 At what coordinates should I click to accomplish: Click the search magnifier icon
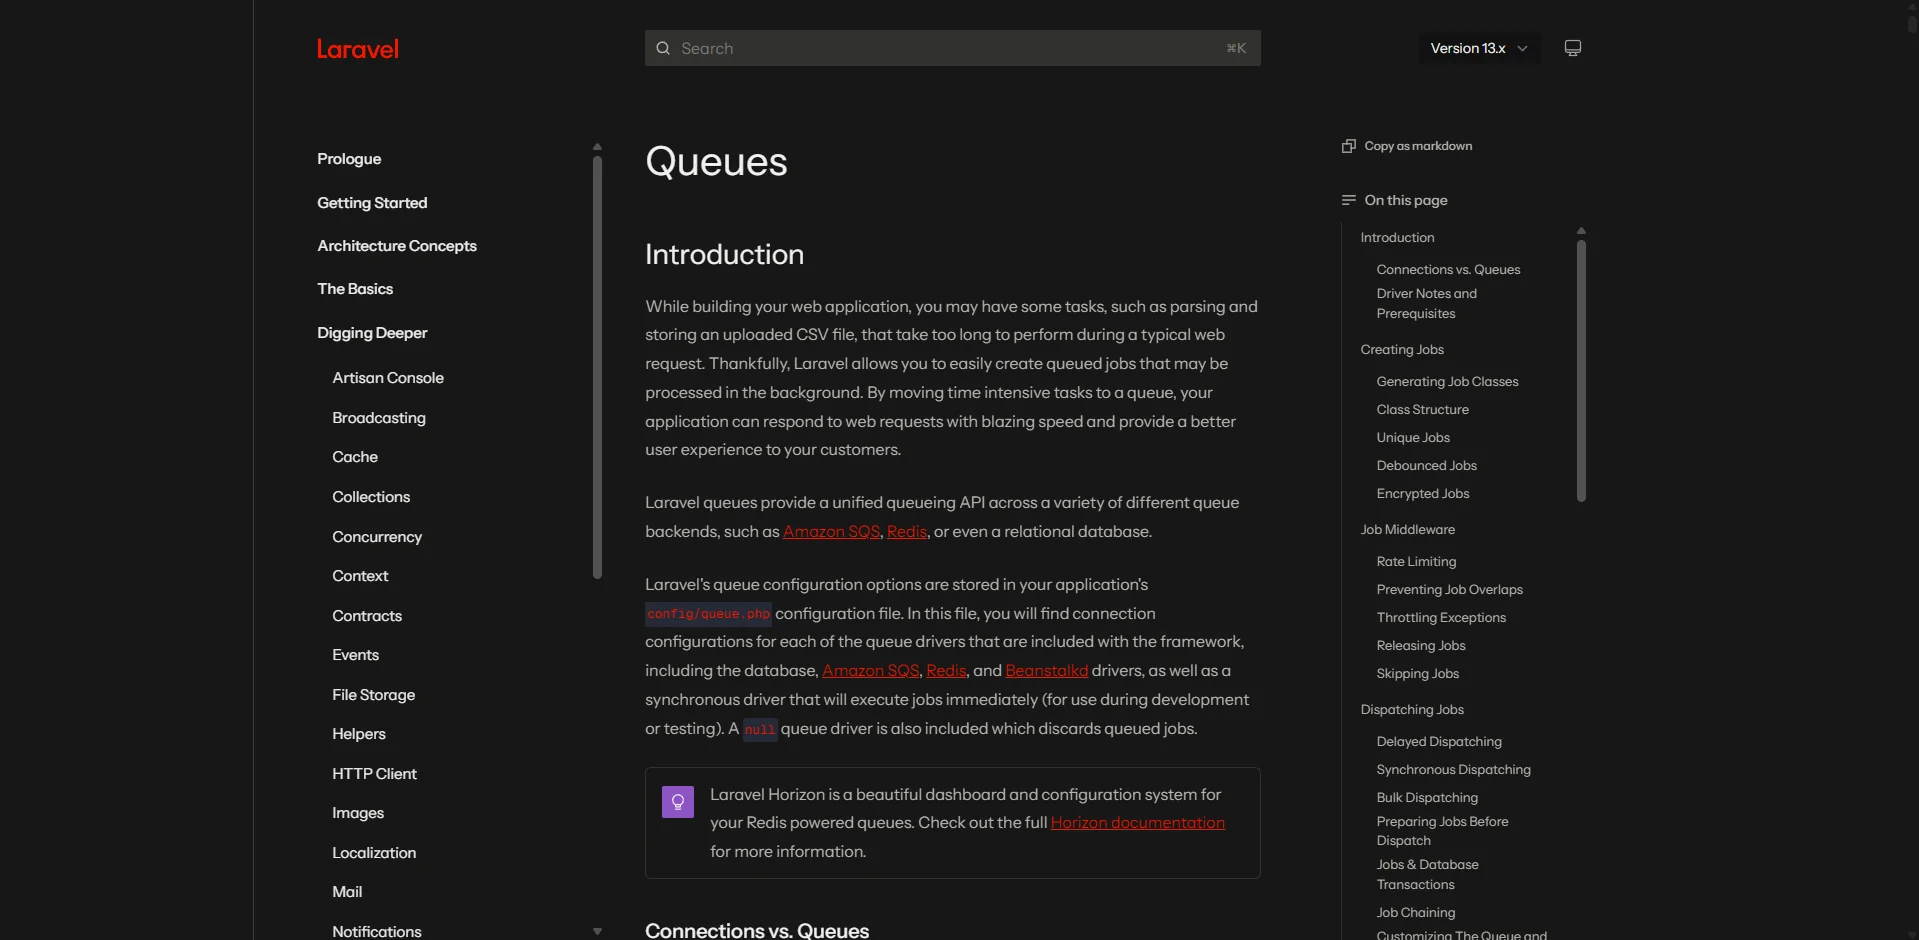coord(663,48)
